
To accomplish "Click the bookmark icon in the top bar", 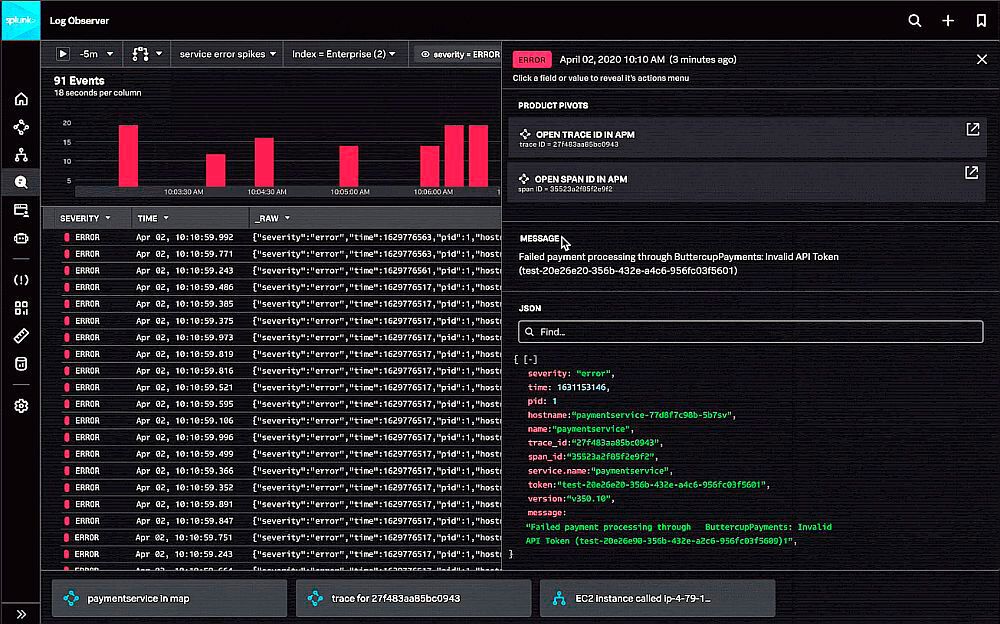I will pos(984,20).
